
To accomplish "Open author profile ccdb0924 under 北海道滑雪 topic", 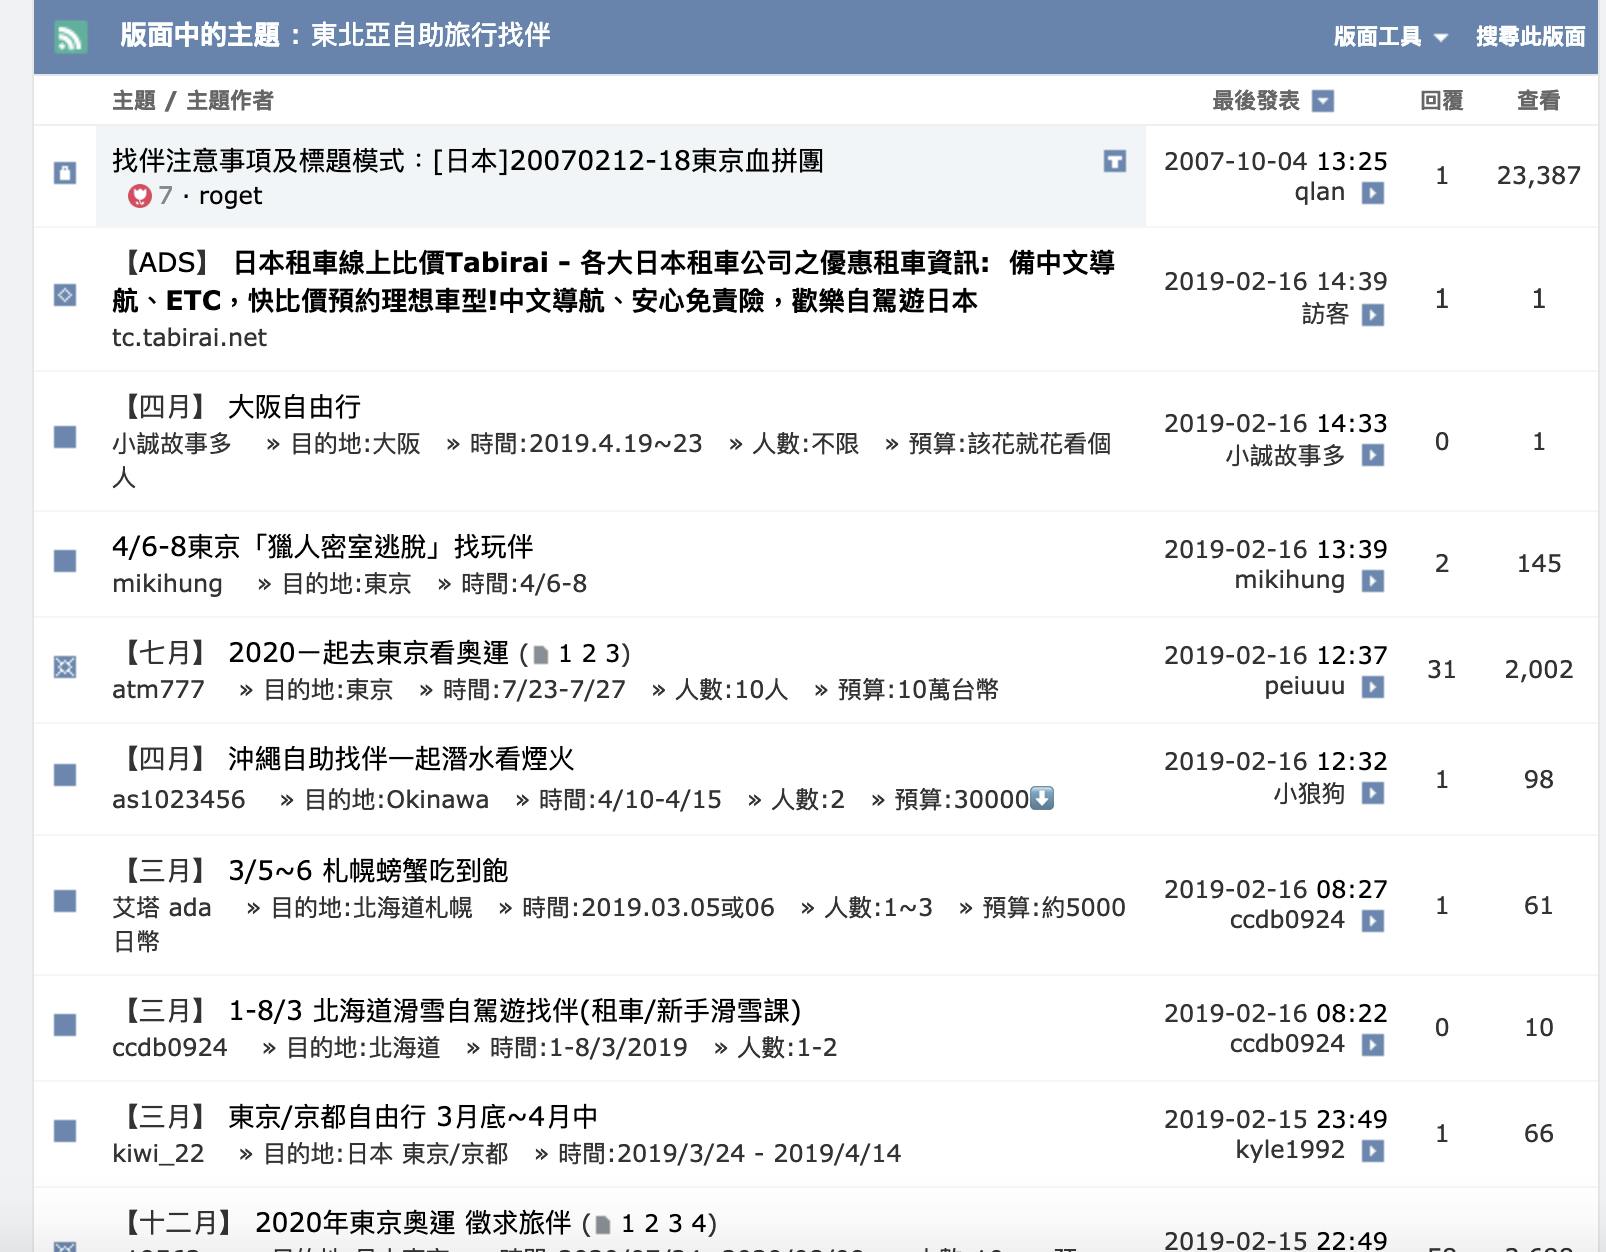I will (x=169, y=1048).
